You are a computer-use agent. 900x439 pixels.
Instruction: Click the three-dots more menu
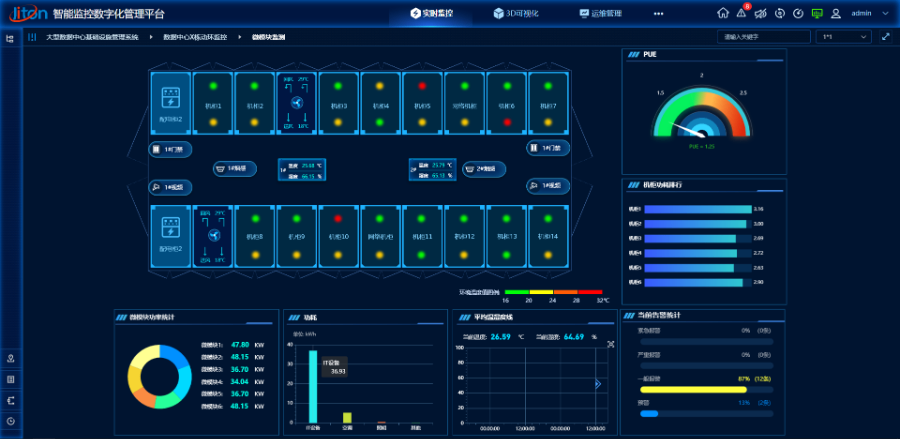point(658,14)
